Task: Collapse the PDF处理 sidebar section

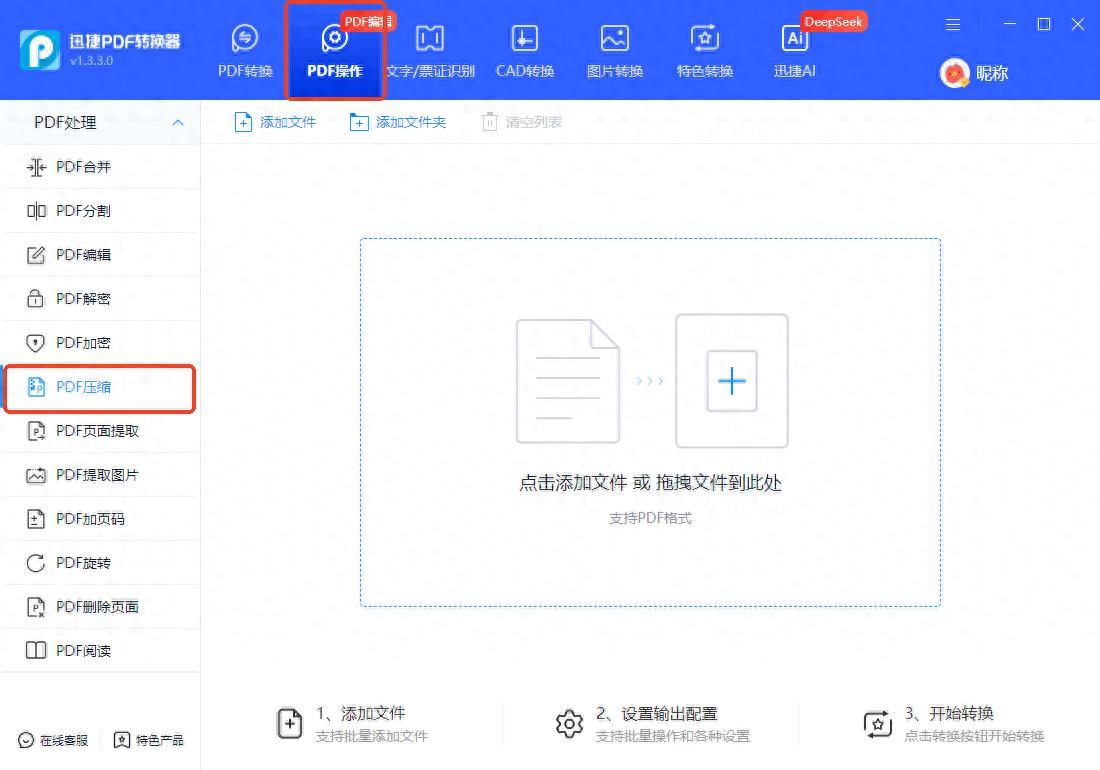Action: [178, 122]
